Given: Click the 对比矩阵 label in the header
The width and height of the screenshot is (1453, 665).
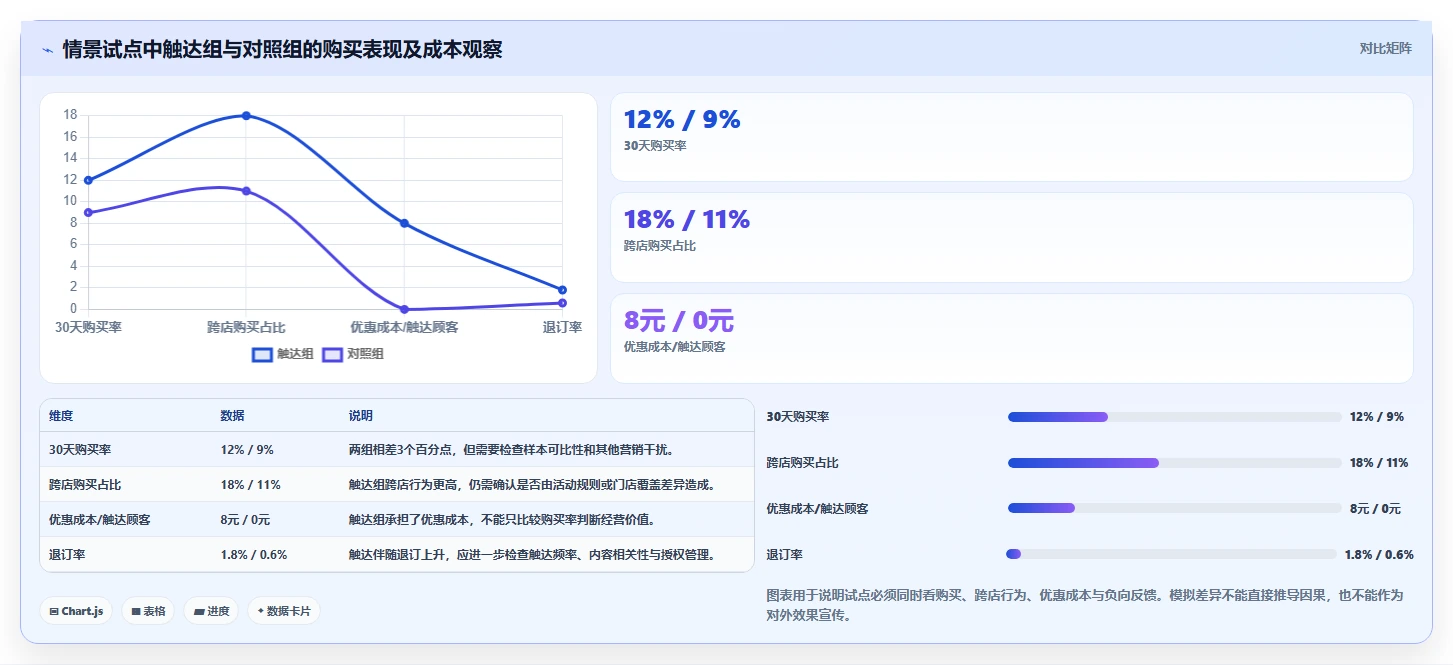Looking at the screenshot, I should tap(1385, 48).
